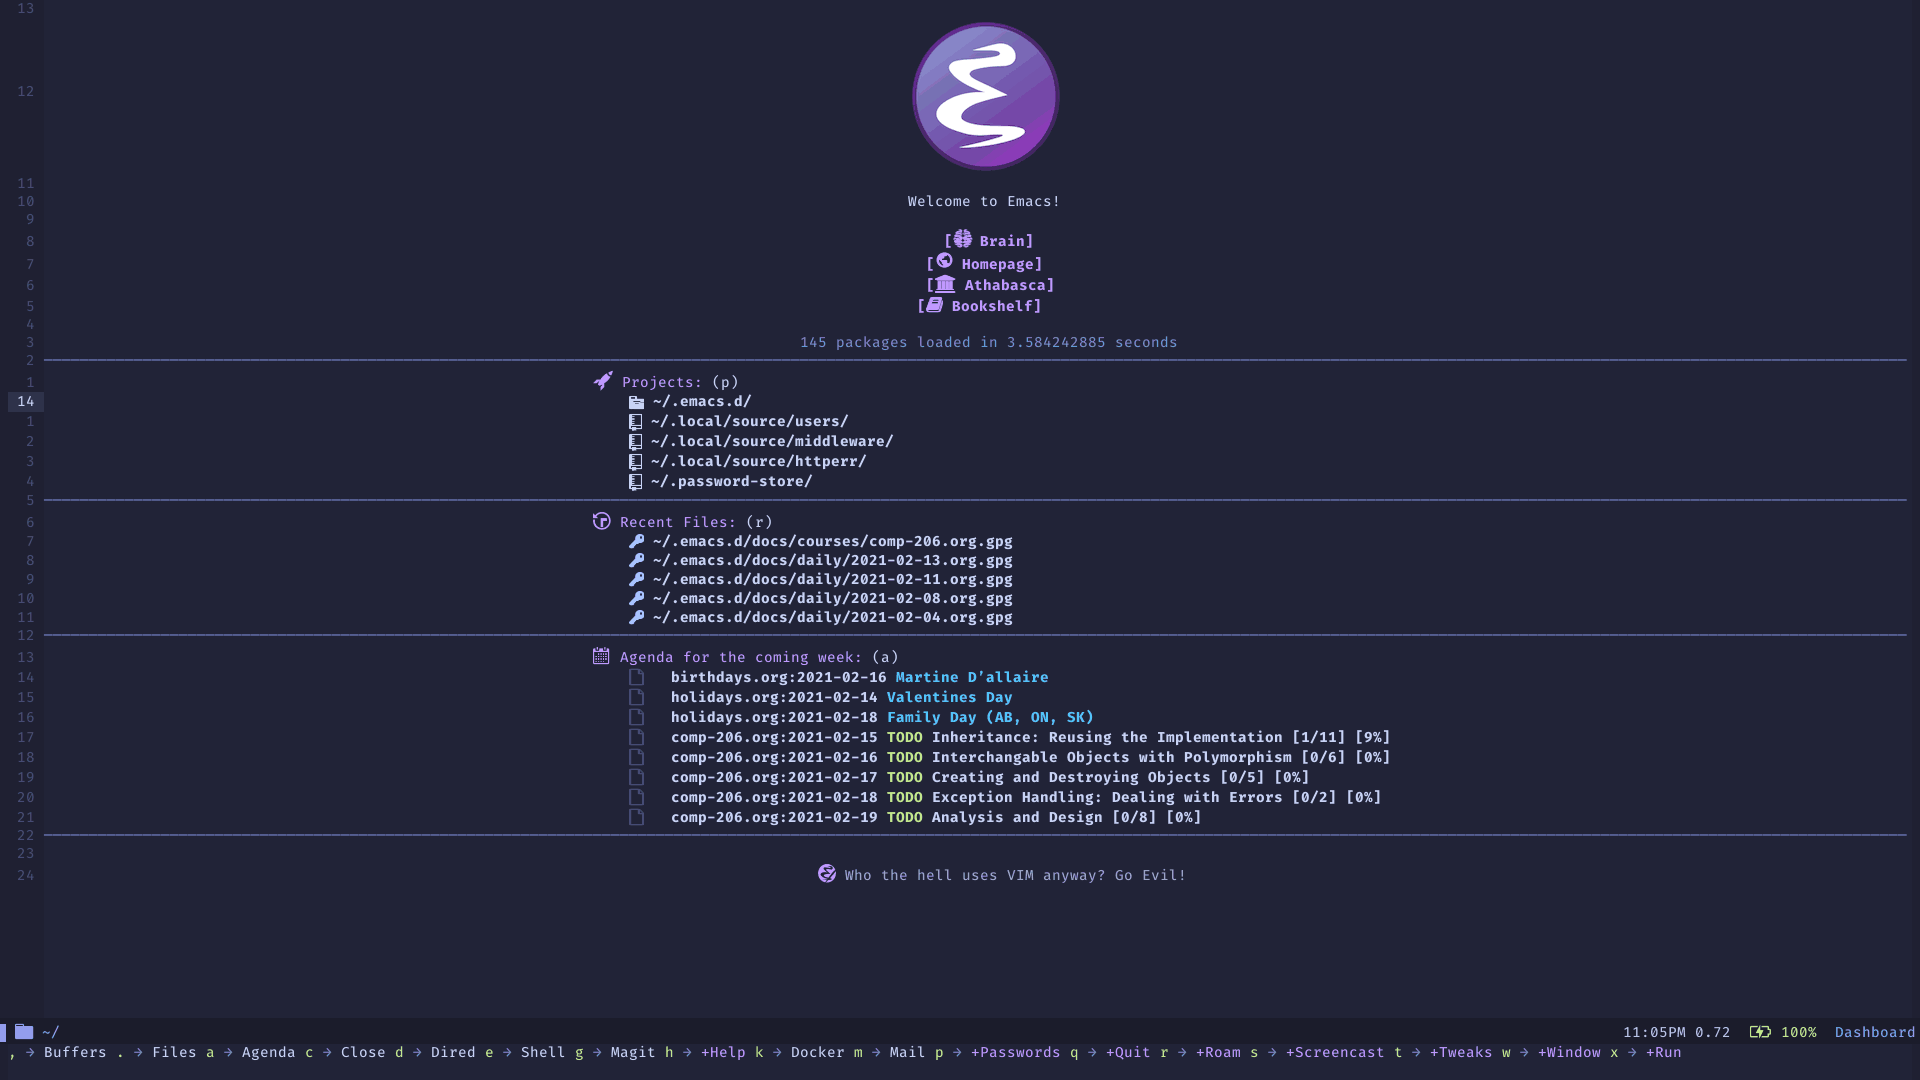This screenshot has width=1920, height=1080.
Task: Open Agenda view with (a) shortcut
Action: [x=740, y=657]
